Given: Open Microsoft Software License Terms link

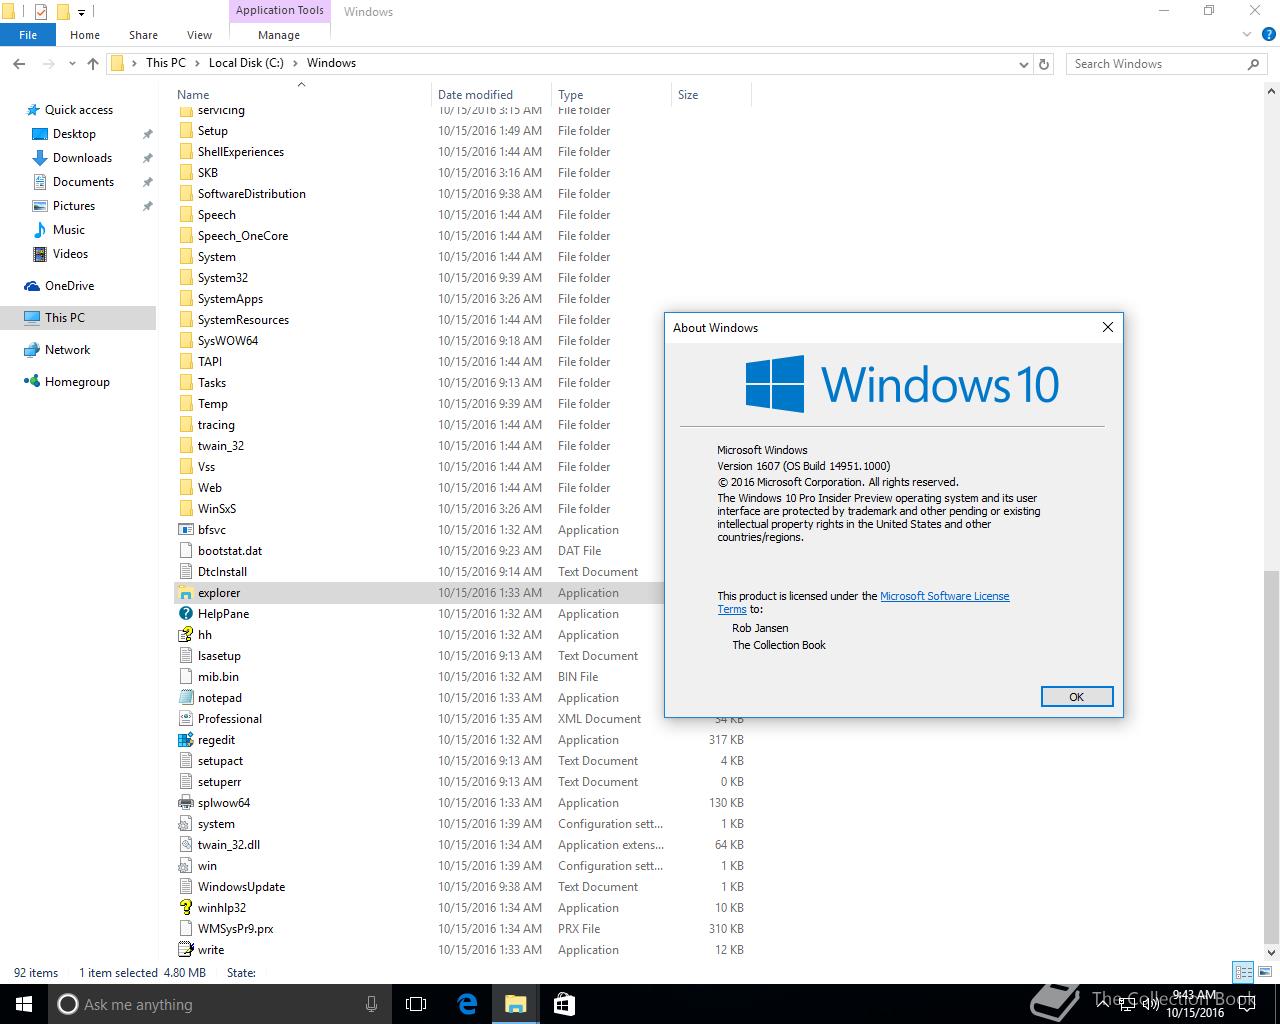Looking at the screenshot, I should click(x=945, y=596).
